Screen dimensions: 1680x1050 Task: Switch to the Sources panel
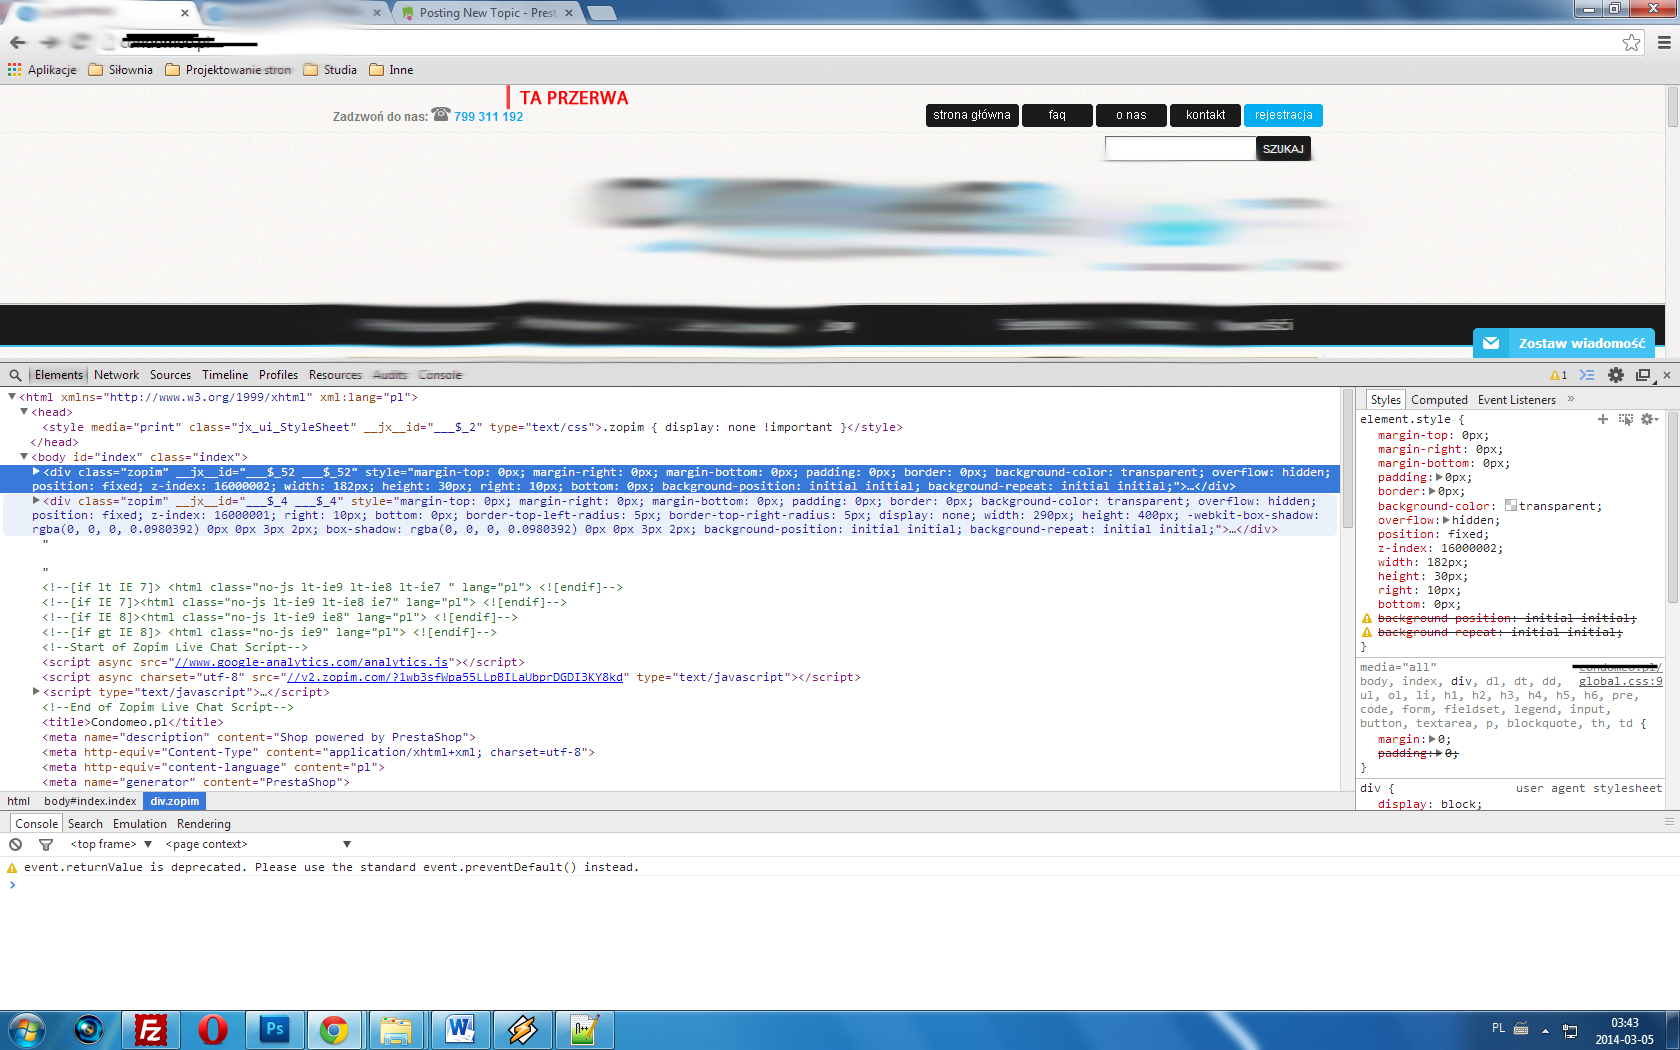(170, 375)
